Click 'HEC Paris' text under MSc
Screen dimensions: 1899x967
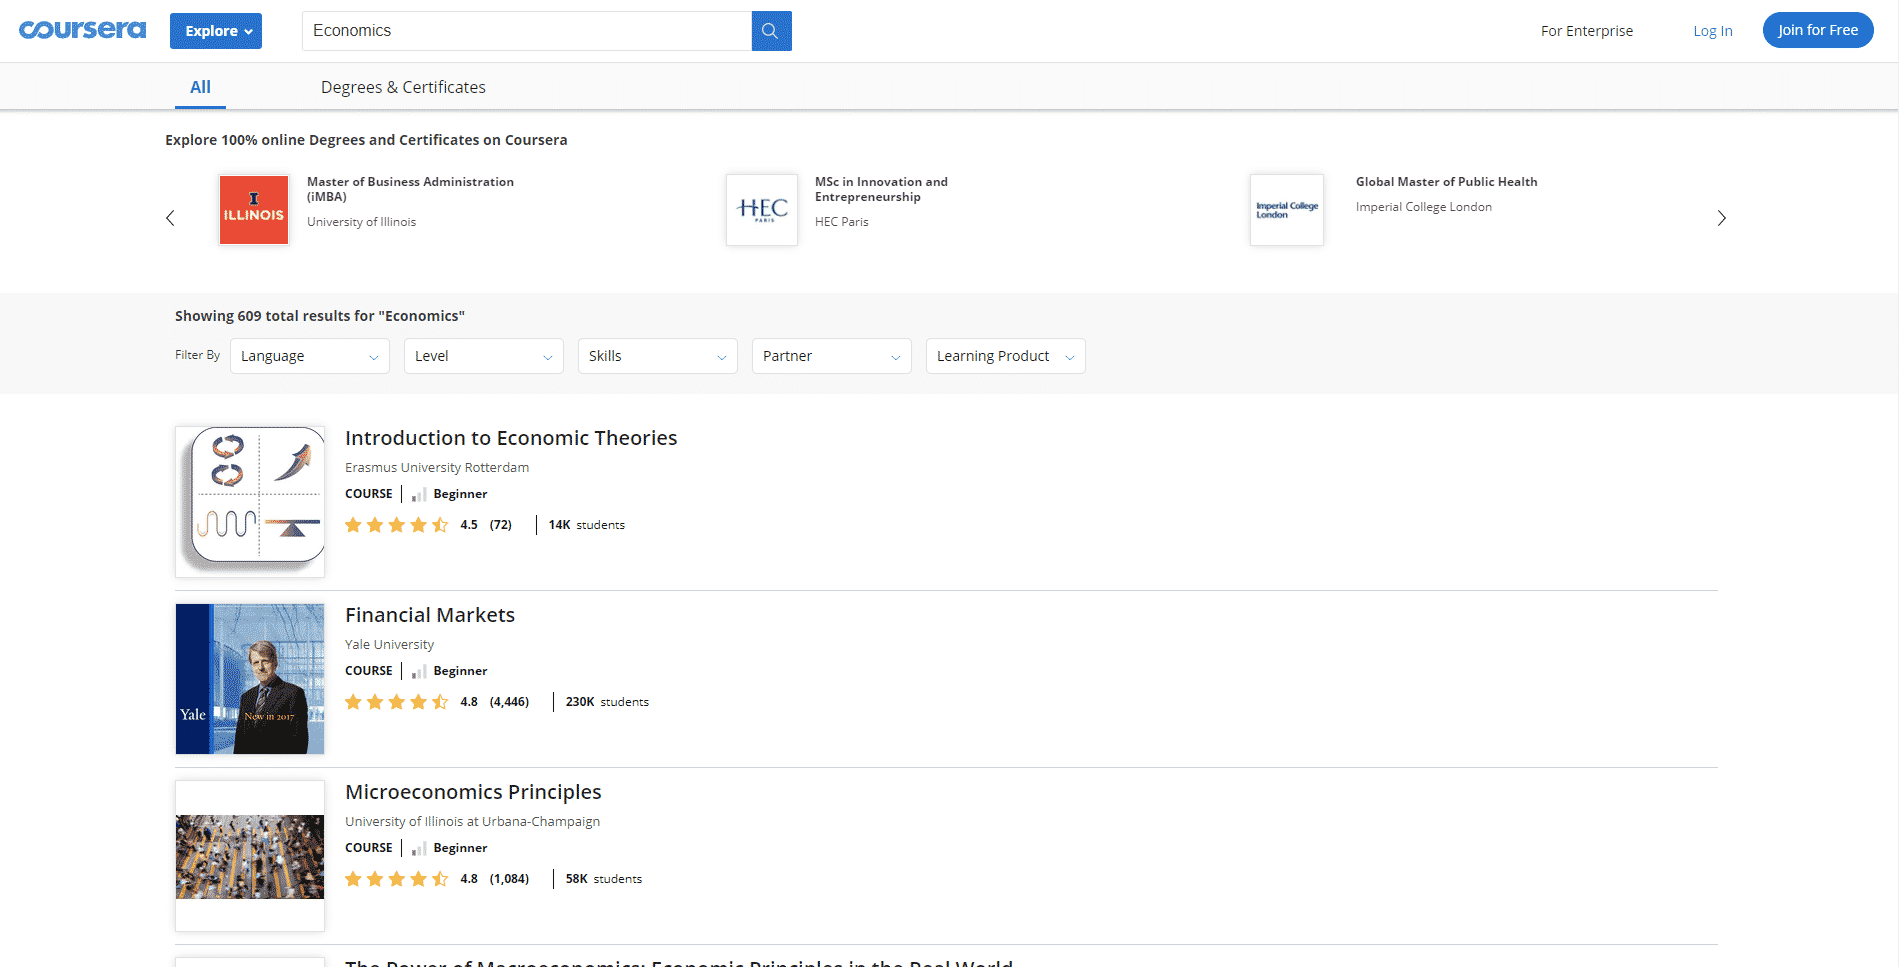[842, 222]
